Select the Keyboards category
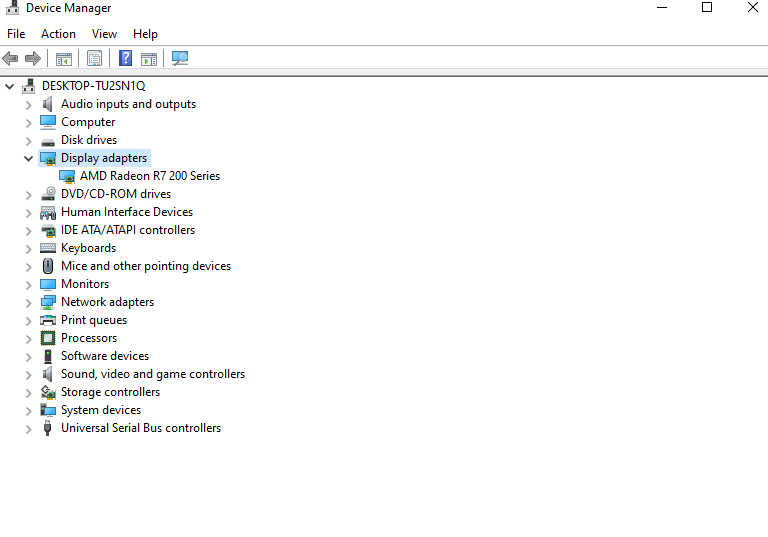The image size is (768, 537). pos(88,248)
